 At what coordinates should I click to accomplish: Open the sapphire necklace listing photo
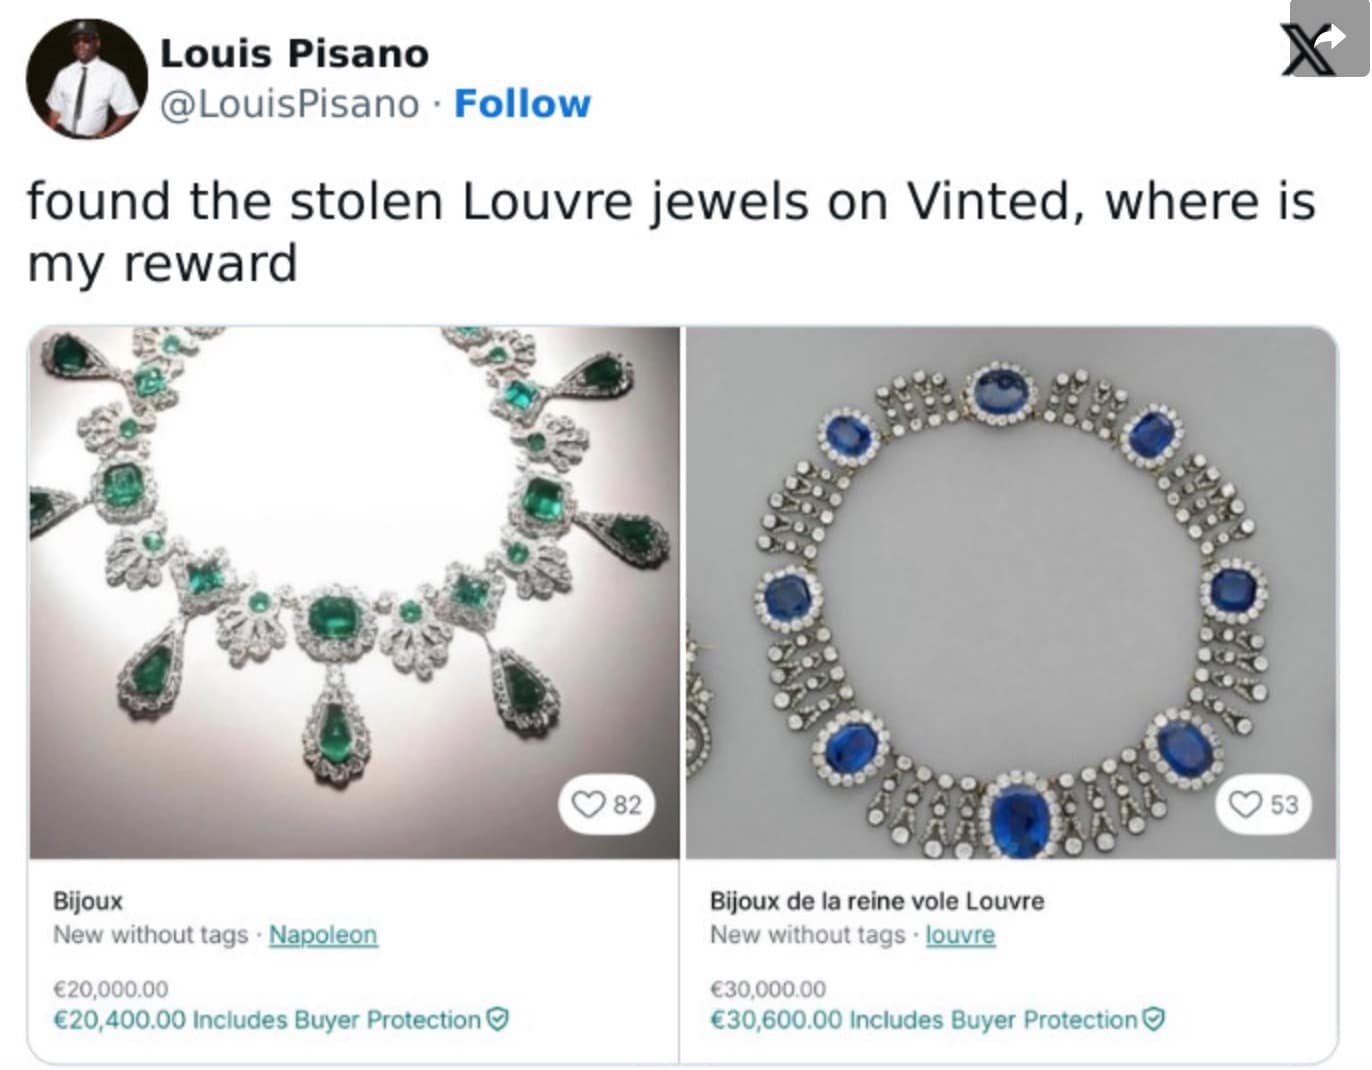1010,592
